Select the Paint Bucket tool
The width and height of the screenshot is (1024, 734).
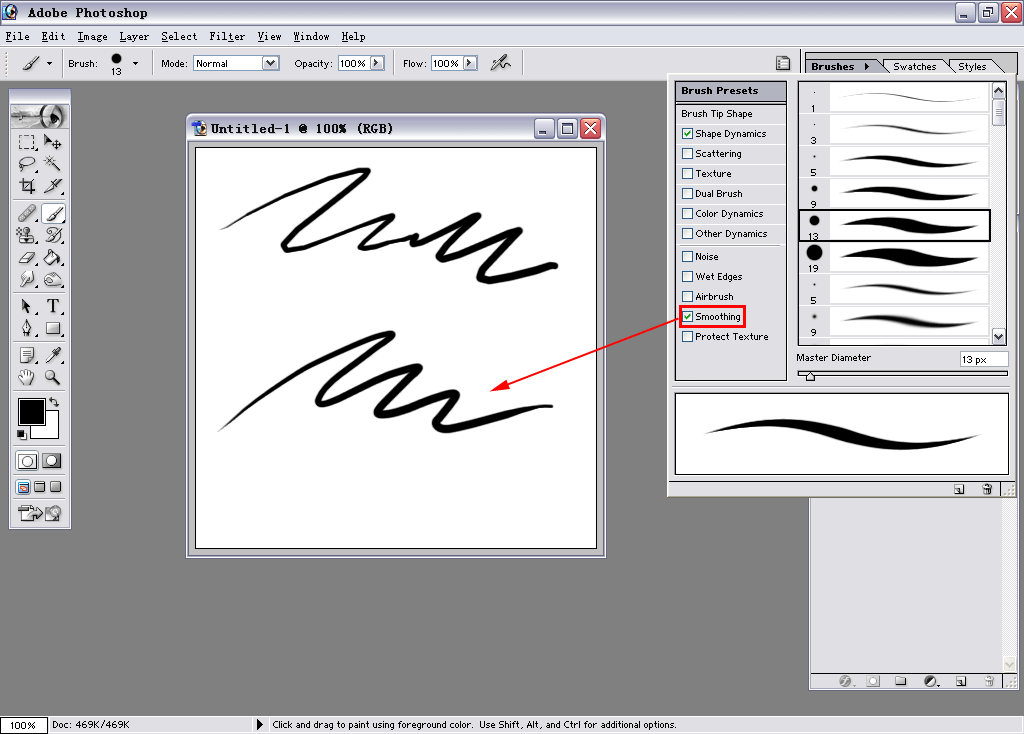[52, 257]
